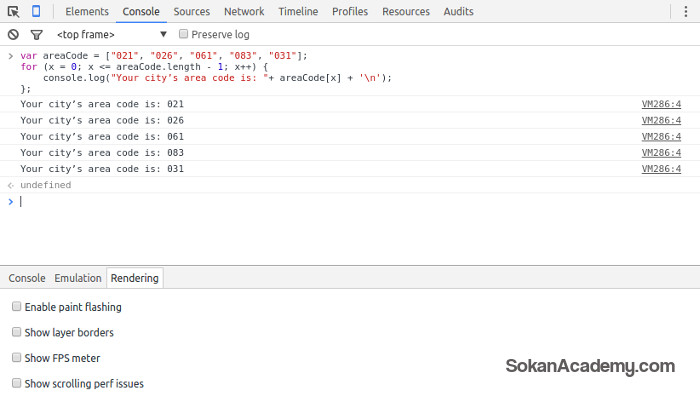Enable paint flashing checkbox
This screenshot has width=700, height=402.
(x=17, y=306)
